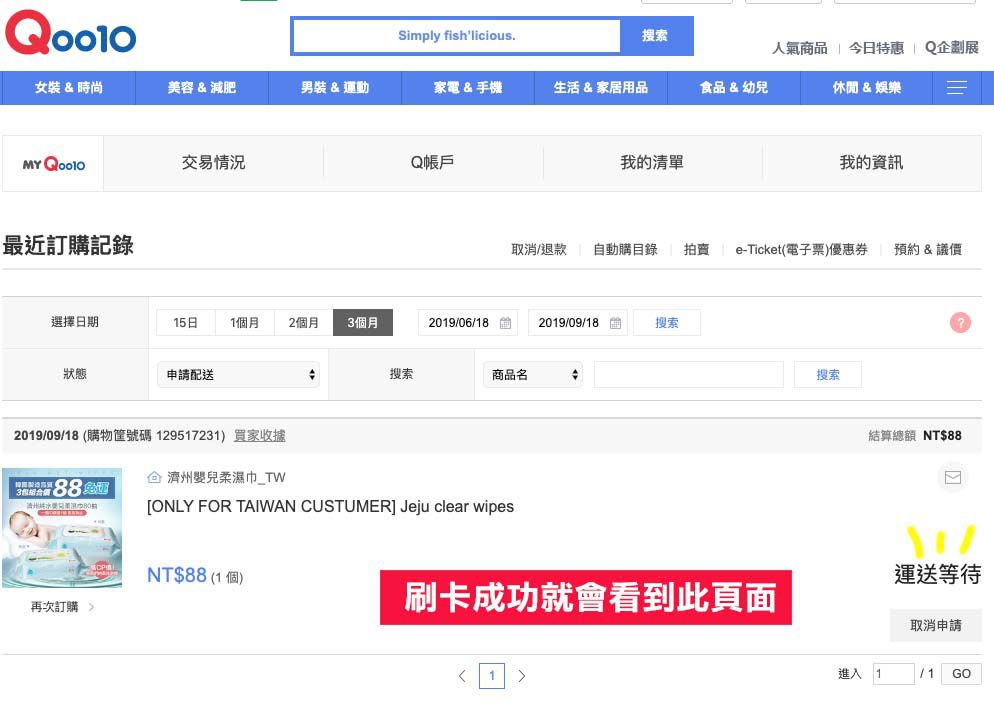Viewport: 994px width, 703px height.
Task: Click the 搜索 button next to the date range
Action: pos(667,323)
